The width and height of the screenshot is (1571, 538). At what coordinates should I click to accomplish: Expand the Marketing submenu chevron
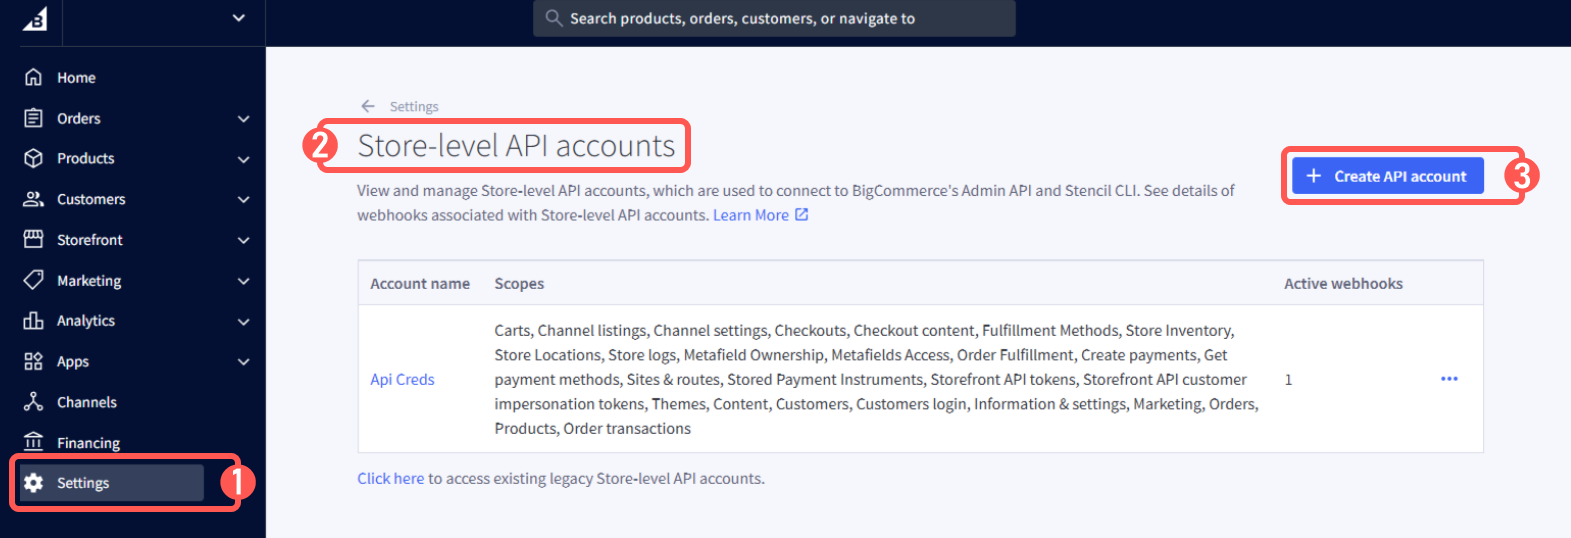click(243, 282)
